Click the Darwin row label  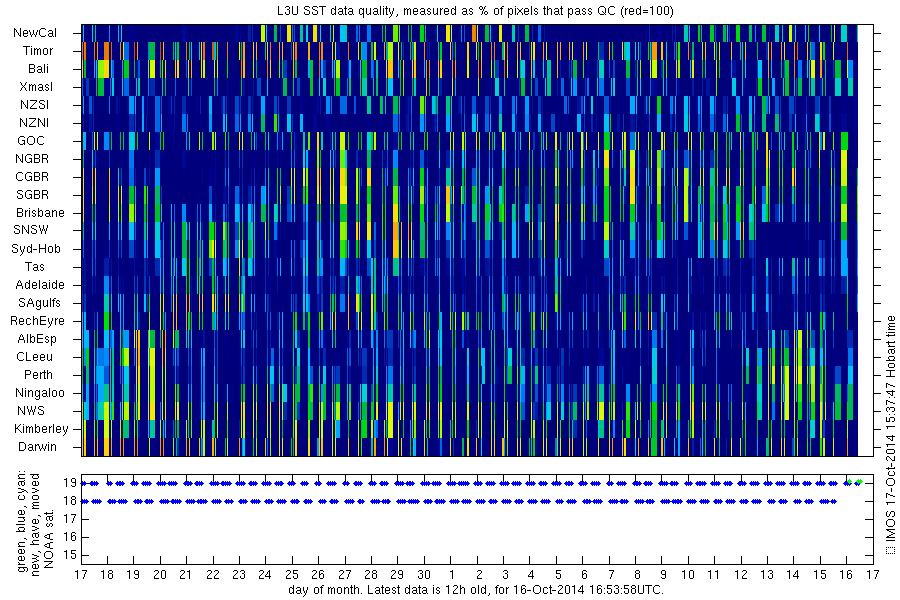(x=37, y=447)
